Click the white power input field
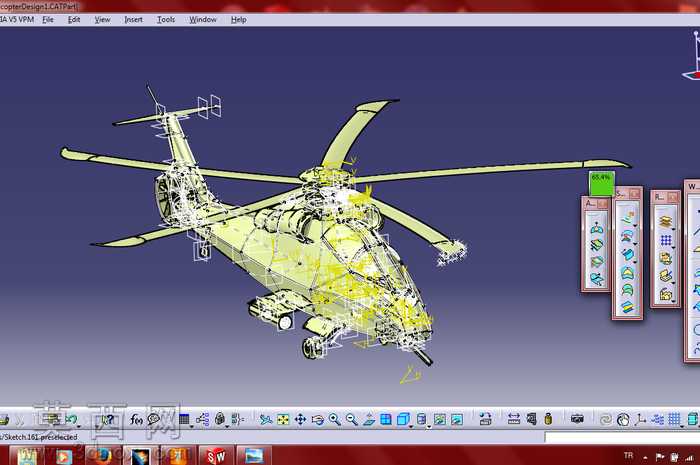 click(622, 437)
